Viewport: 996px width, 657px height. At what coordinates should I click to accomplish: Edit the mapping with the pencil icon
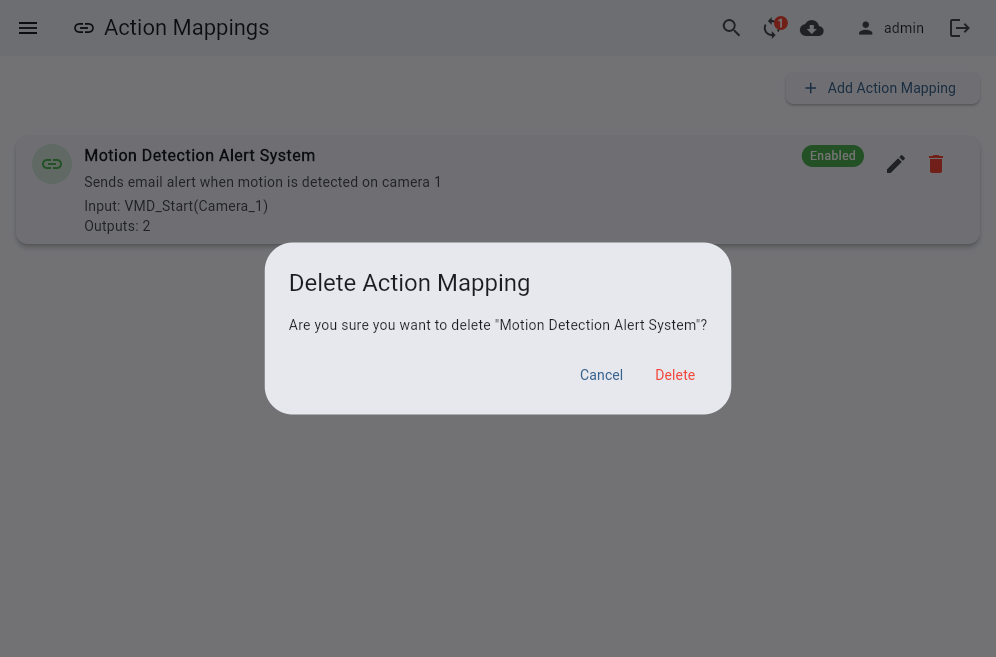tap(895, 164)
